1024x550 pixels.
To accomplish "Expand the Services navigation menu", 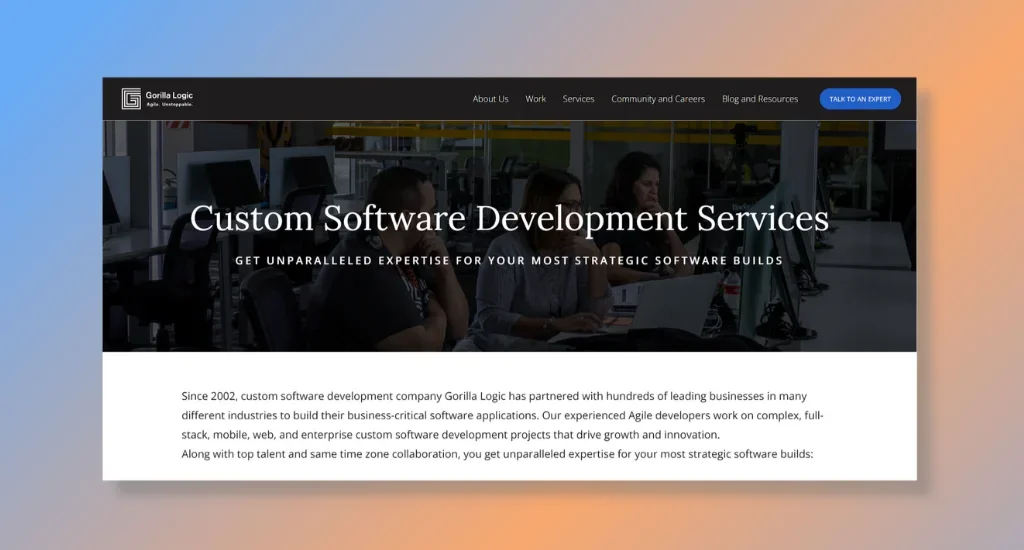I will (578, 99).
